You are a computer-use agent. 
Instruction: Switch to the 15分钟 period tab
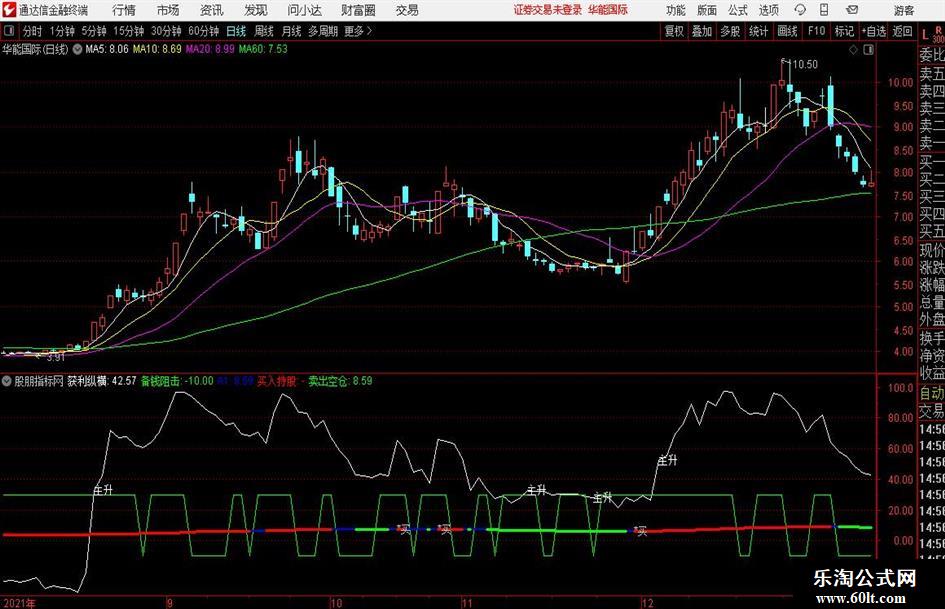point(129,31)
